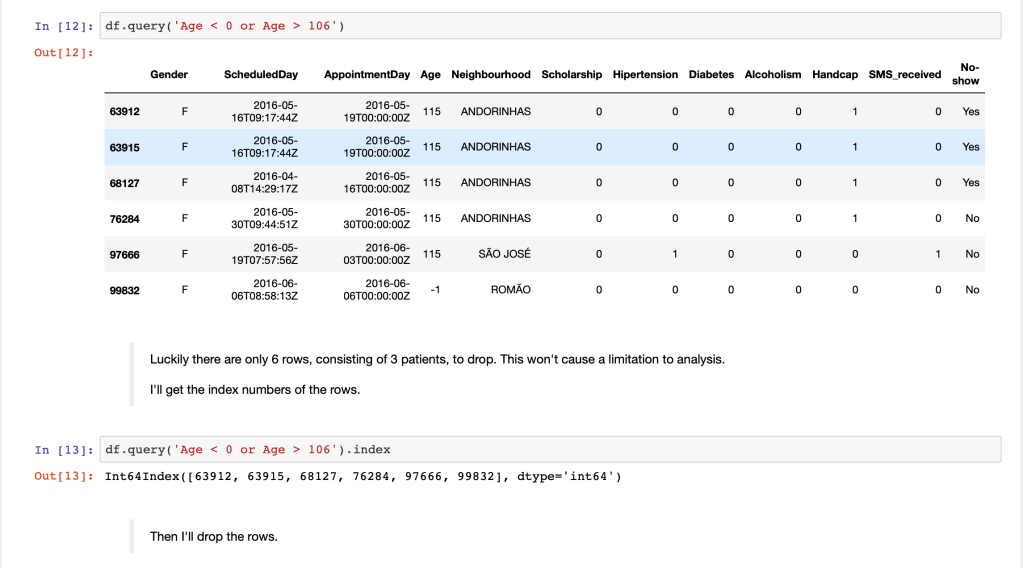The width and height of the screenshot is (1023, 568).
Task: Click the SMS_received column header
Action: point(905,75)
